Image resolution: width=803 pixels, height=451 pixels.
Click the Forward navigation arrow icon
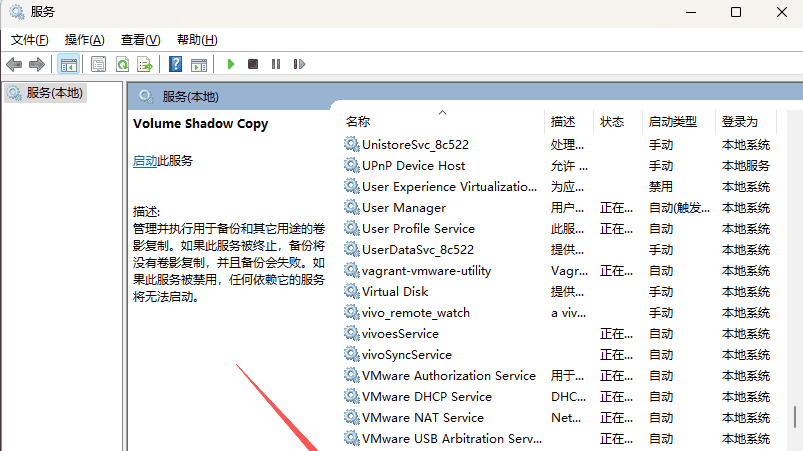coord(37,65)
